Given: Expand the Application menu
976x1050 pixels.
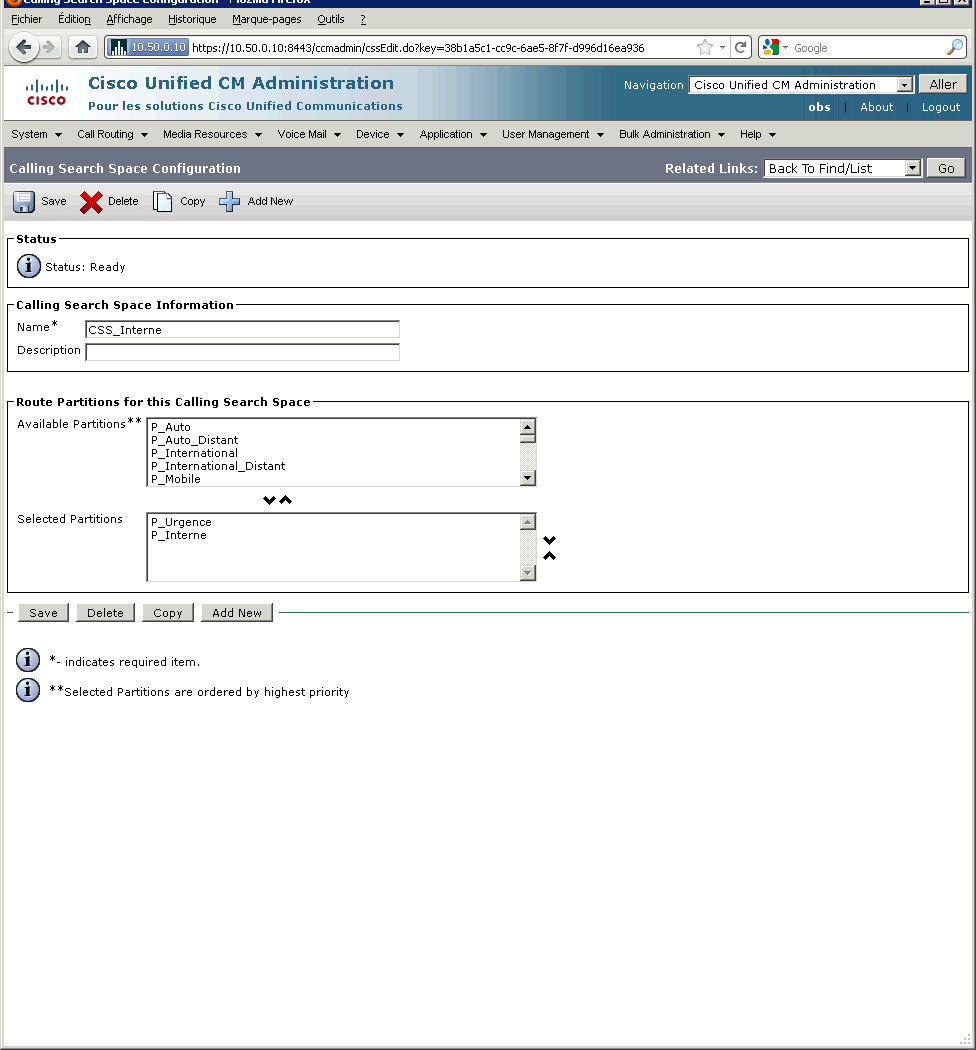Looking at the screenshot, I should coord(453,135).
